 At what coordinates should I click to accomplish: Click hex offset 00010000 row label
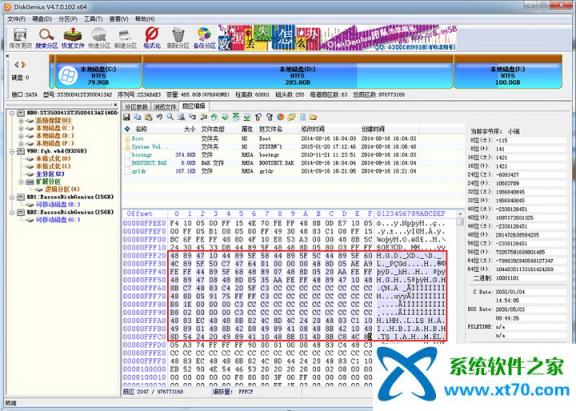[145, 369]
